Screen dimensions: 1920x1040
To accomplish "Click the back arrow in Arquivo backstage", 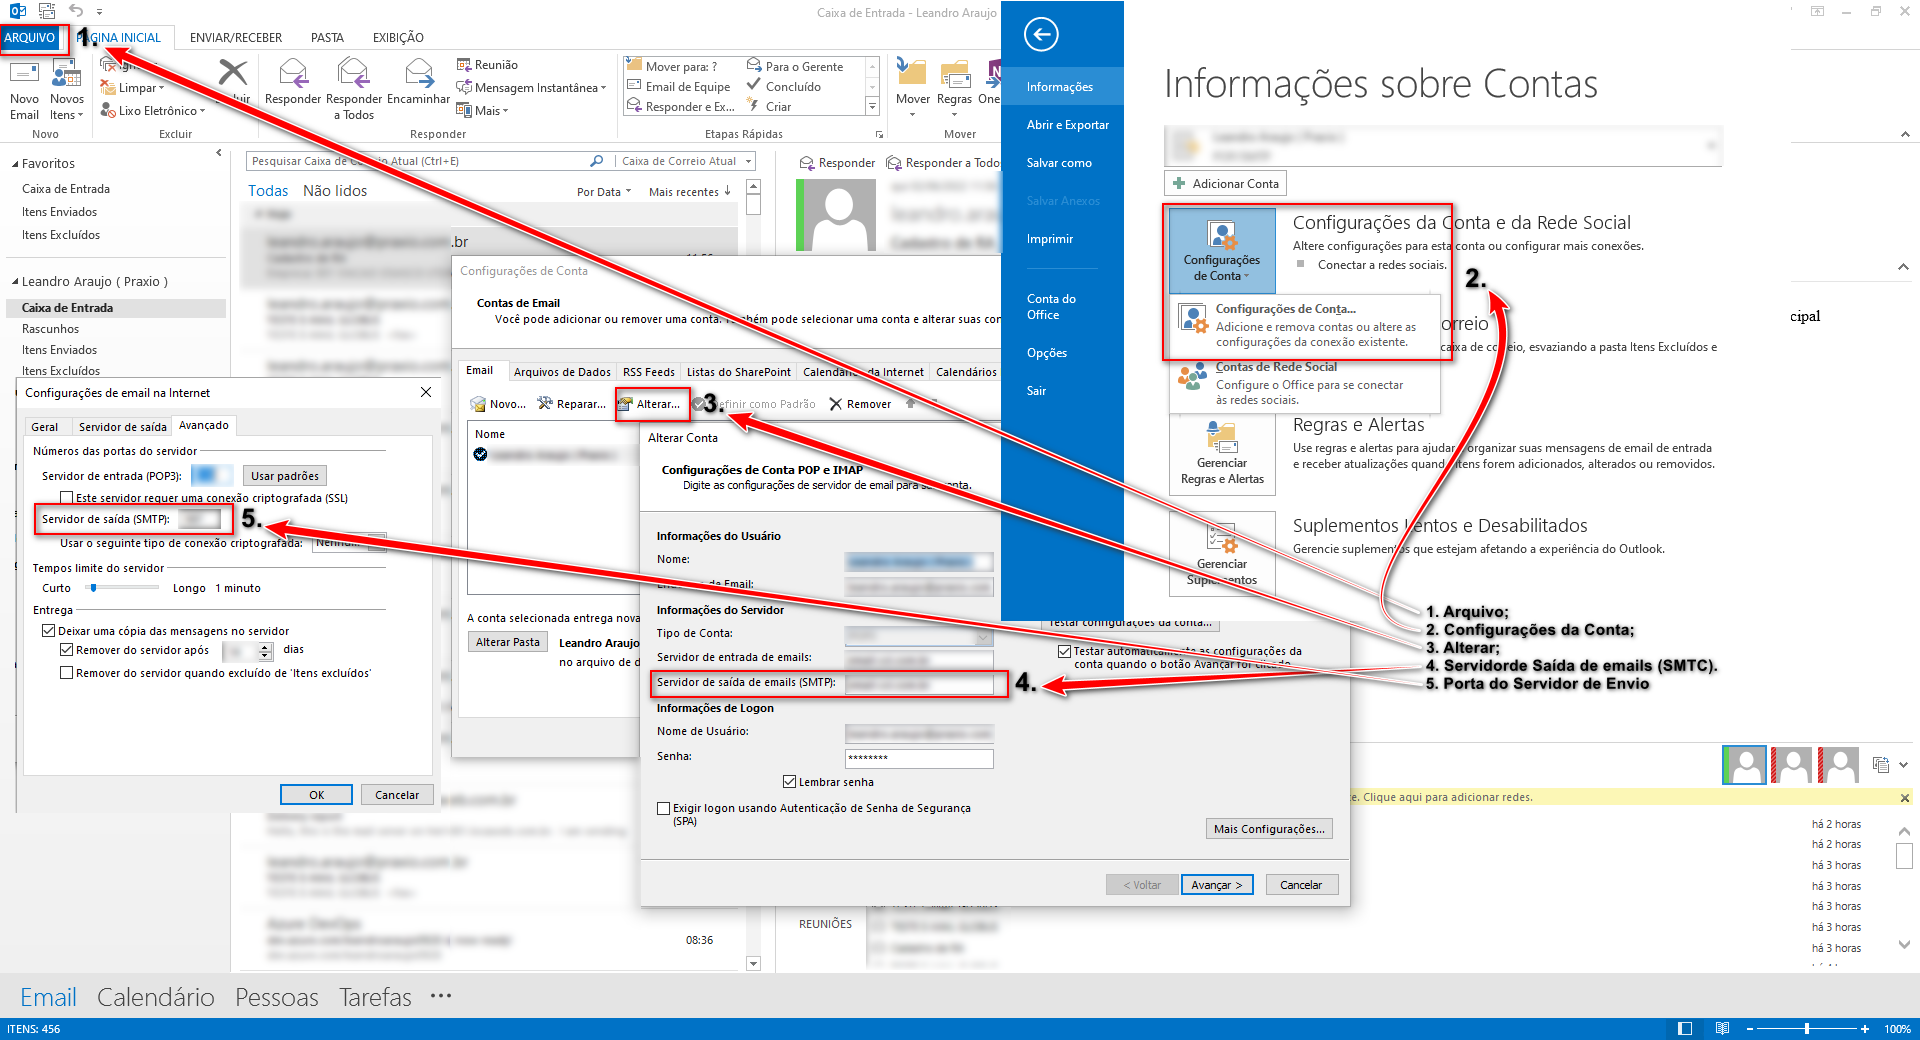I will tap(1041, 35).
